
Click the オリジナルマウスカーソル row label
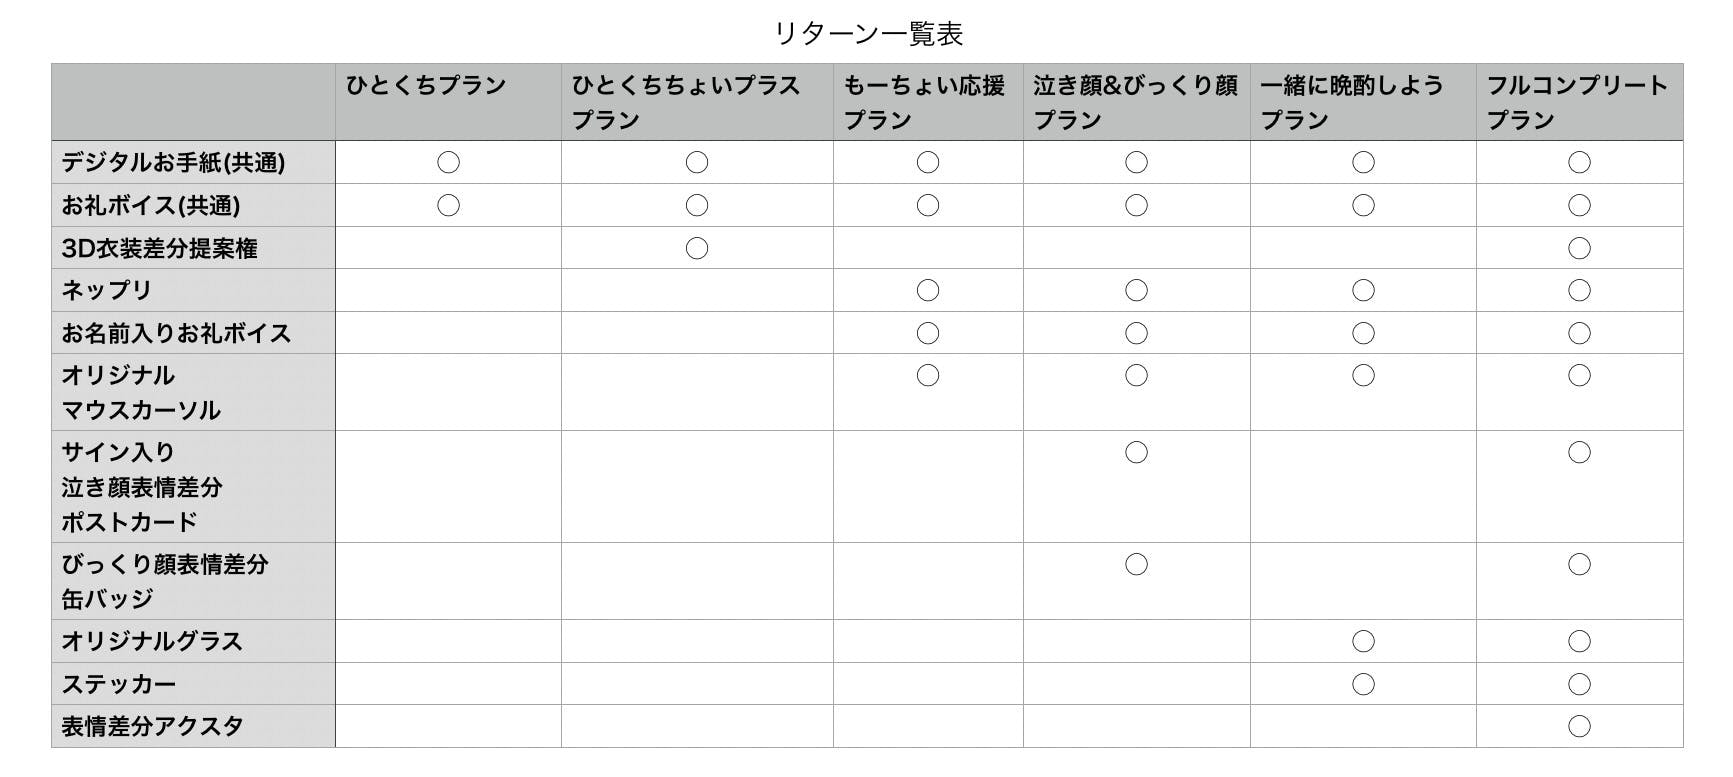point(141,392)
